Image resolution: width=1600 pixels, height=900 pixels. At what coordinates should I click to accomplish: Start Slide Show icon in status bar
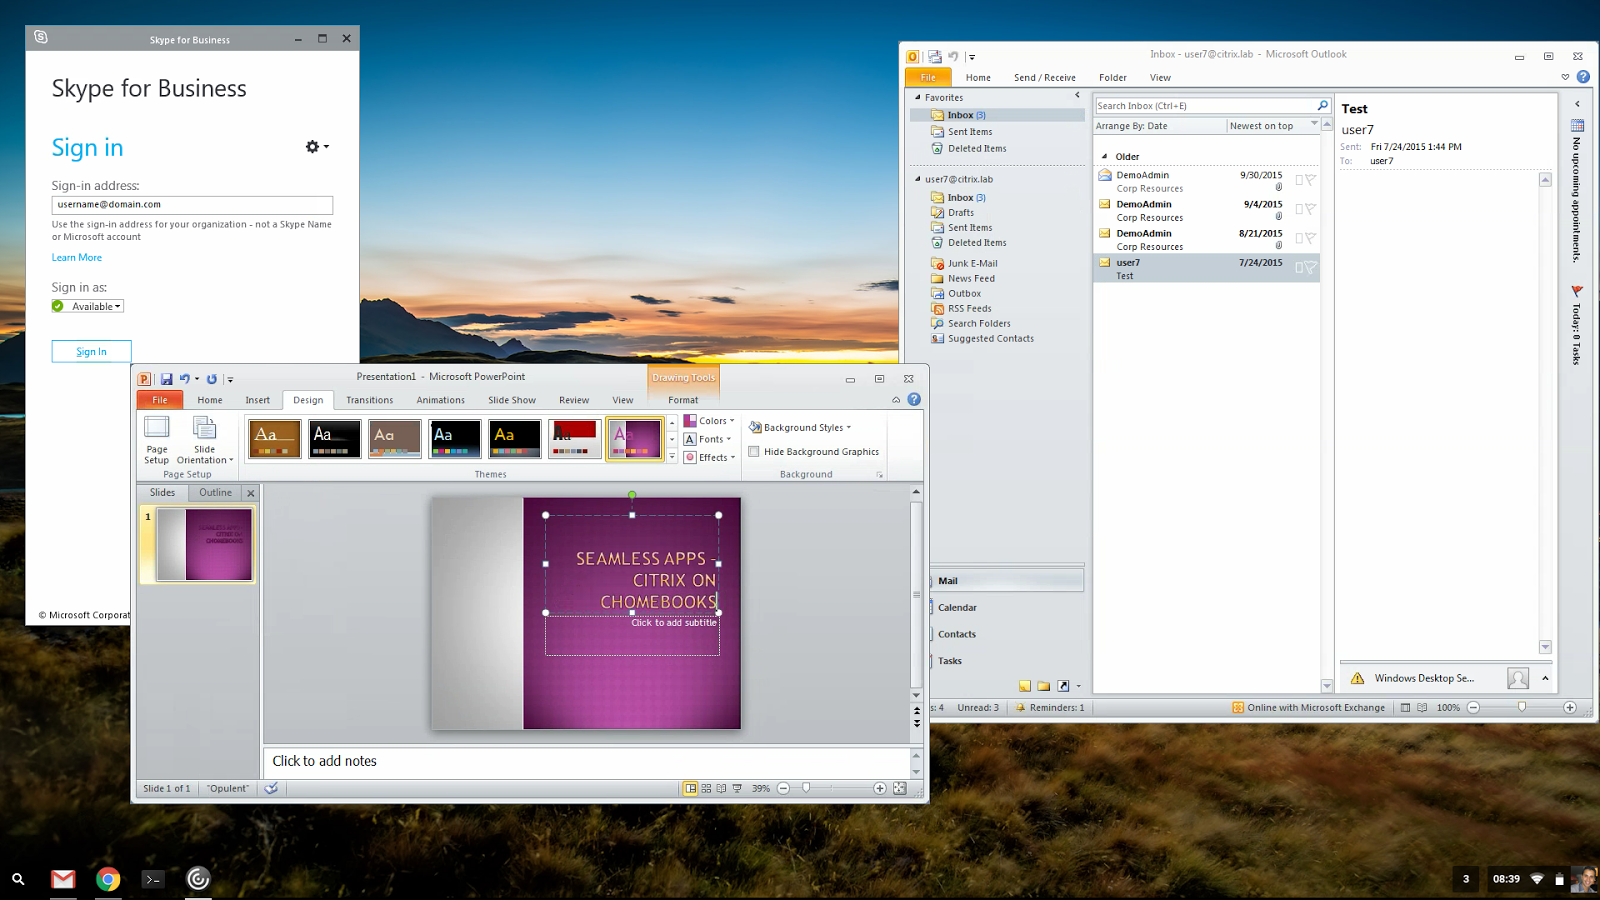(x=737, y=788)
